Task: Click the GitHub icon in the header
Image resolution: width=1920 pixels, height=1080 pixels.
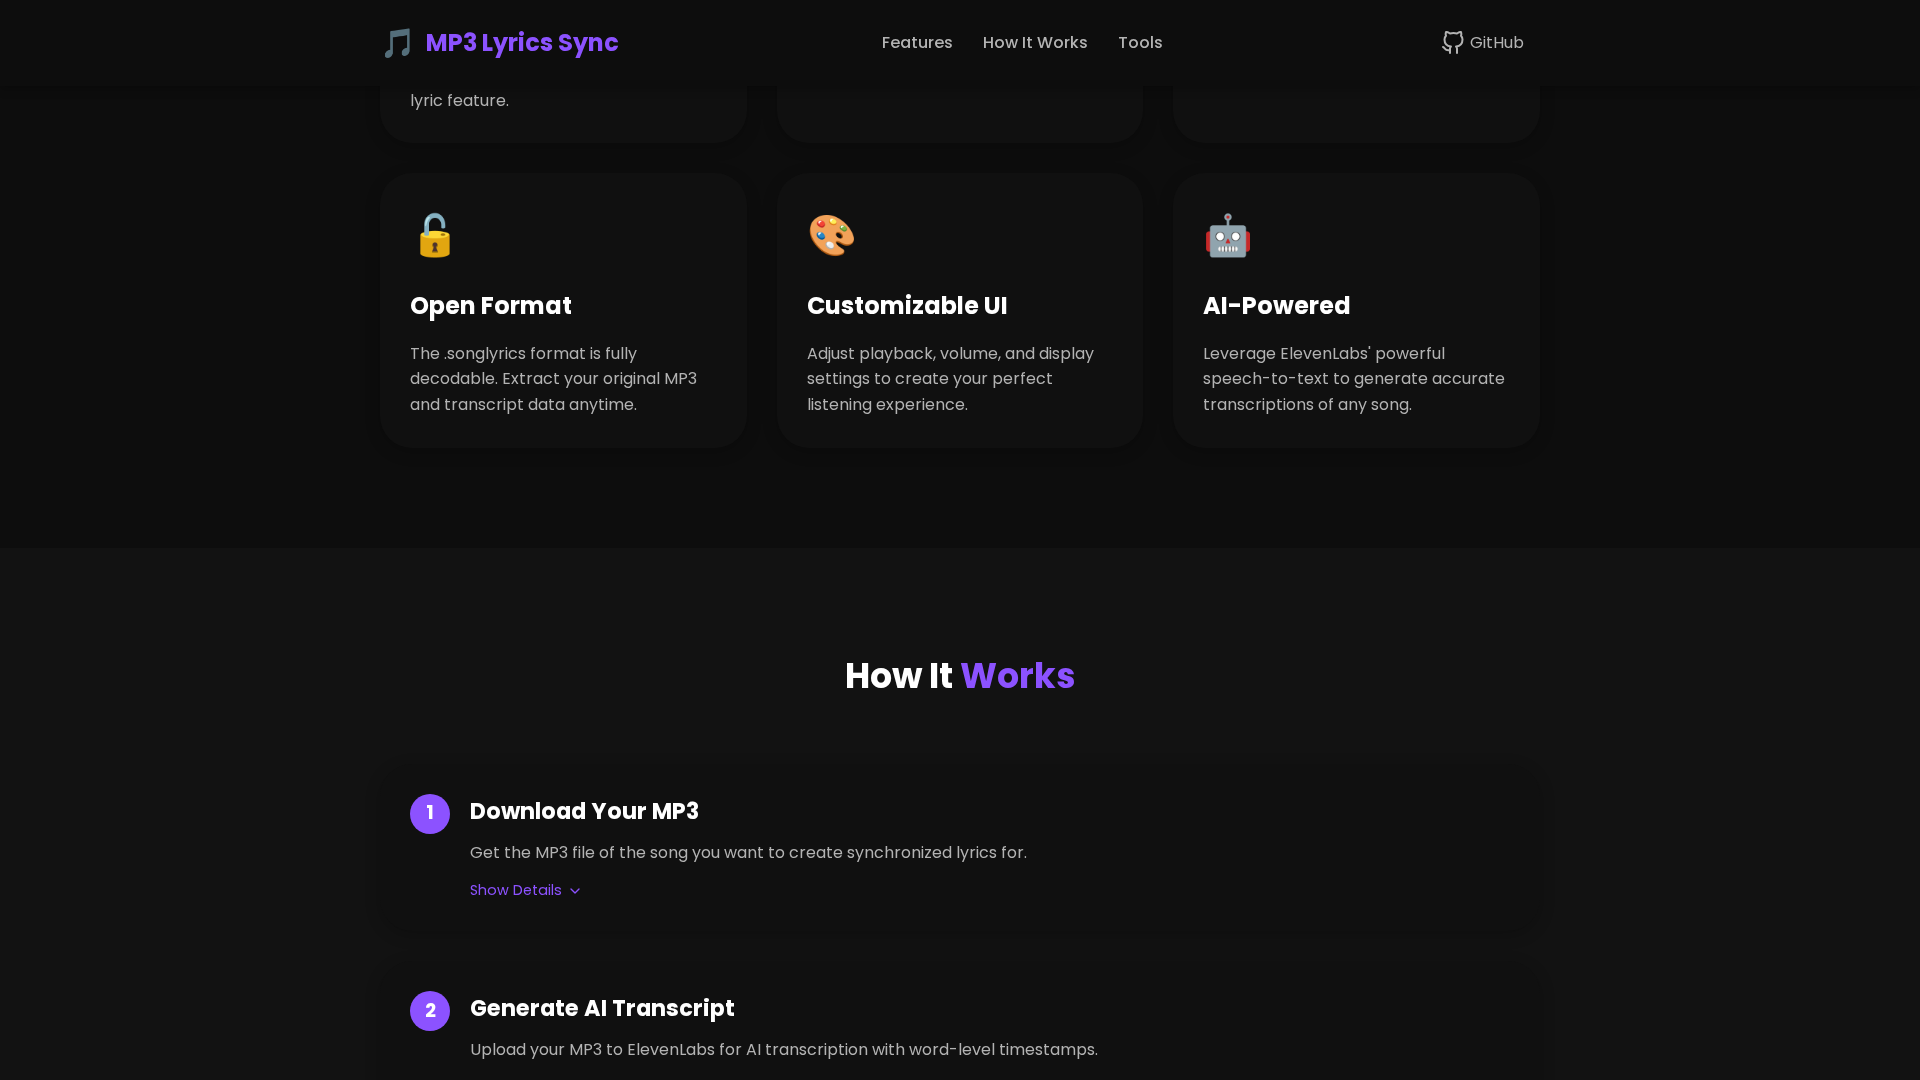Action: [1452, 42]
